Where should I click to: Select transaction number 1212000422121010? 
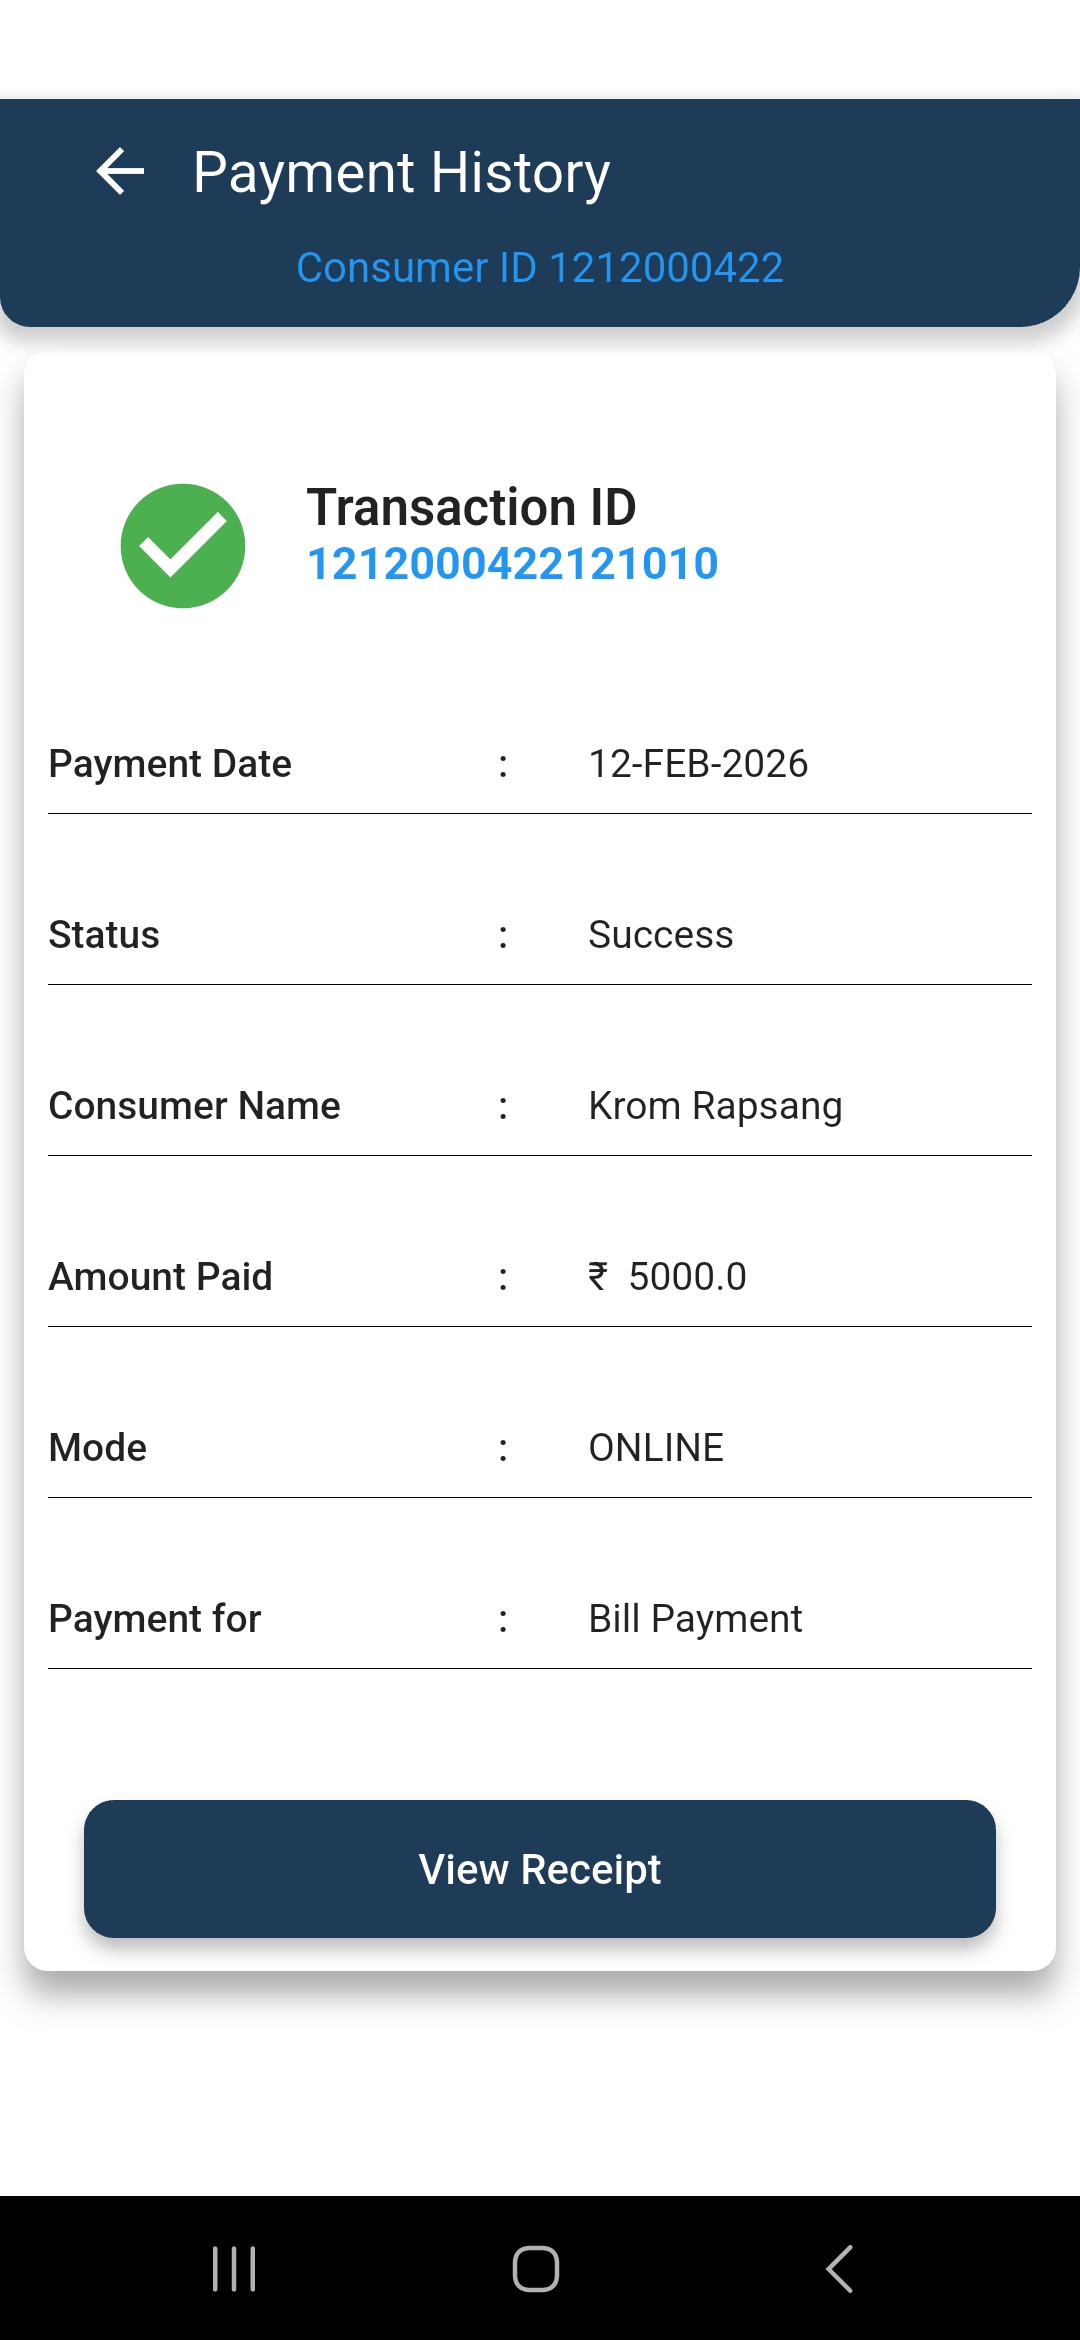512,564
